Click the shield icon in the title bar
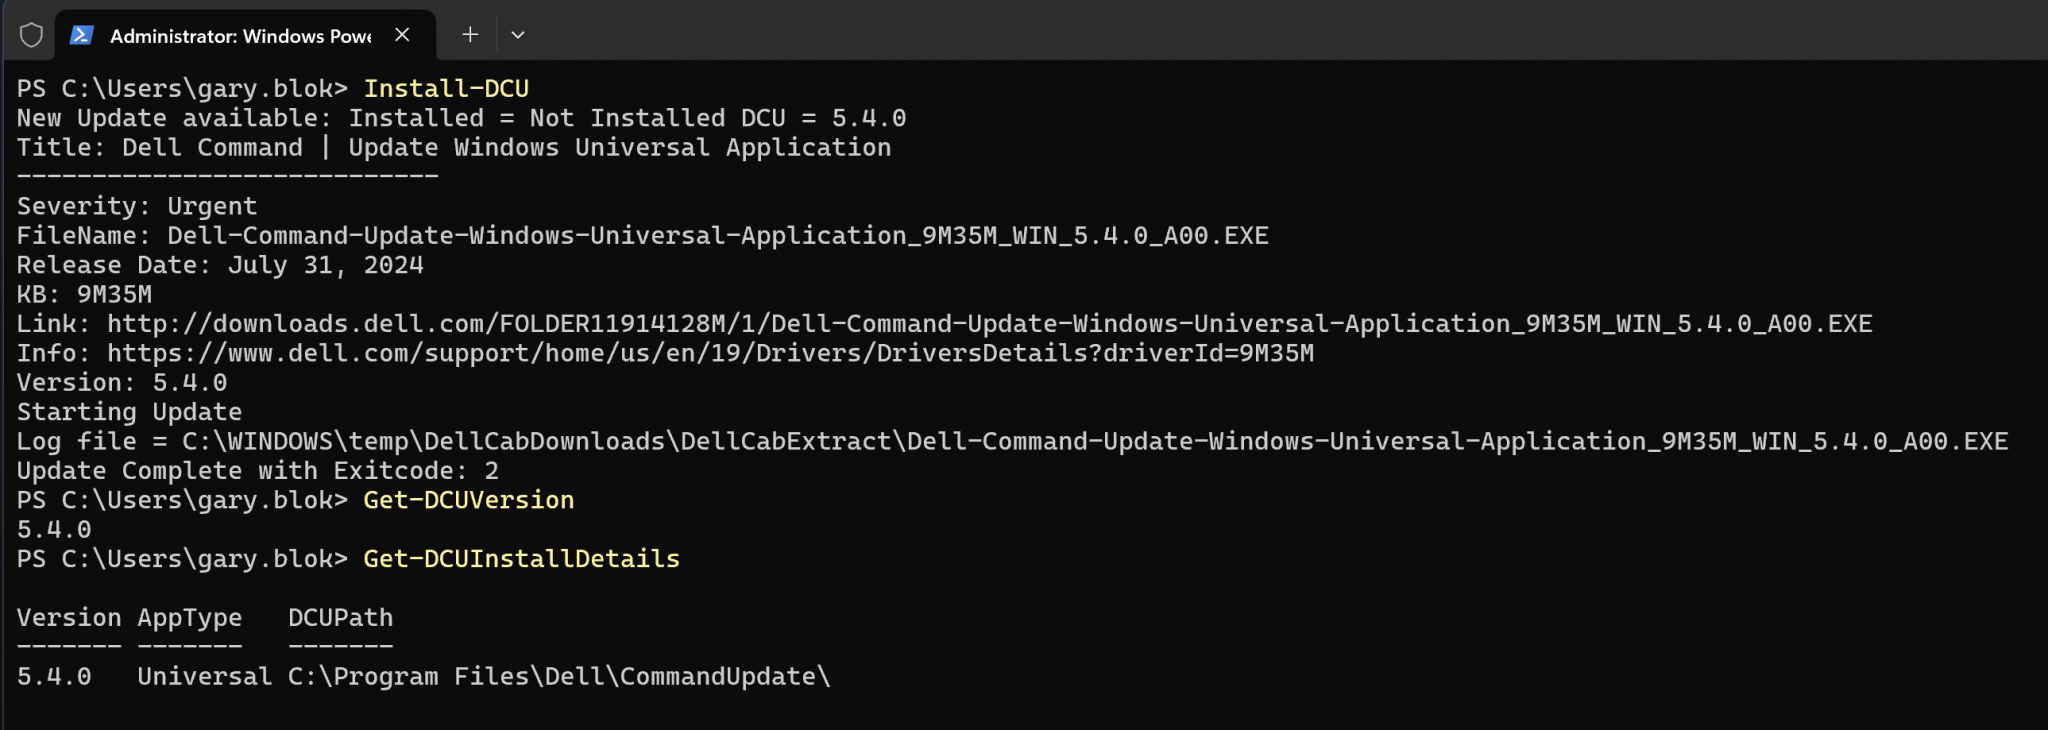Screen dimensions: 2048x730 coord(30,33)
